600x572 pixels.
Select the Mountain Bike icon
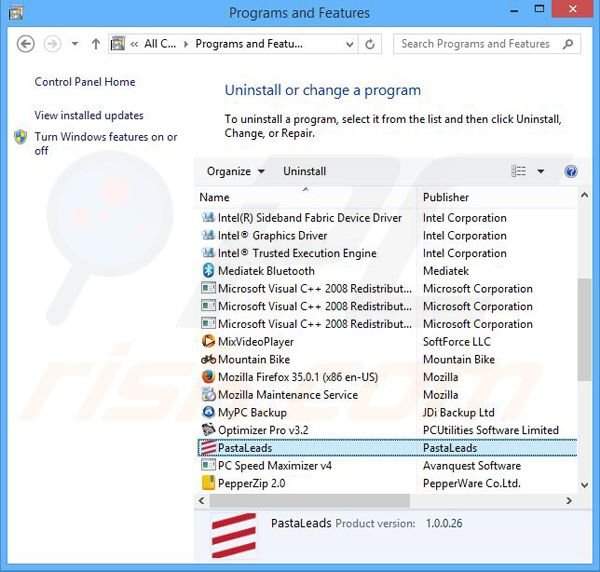[x=208, y=359]
